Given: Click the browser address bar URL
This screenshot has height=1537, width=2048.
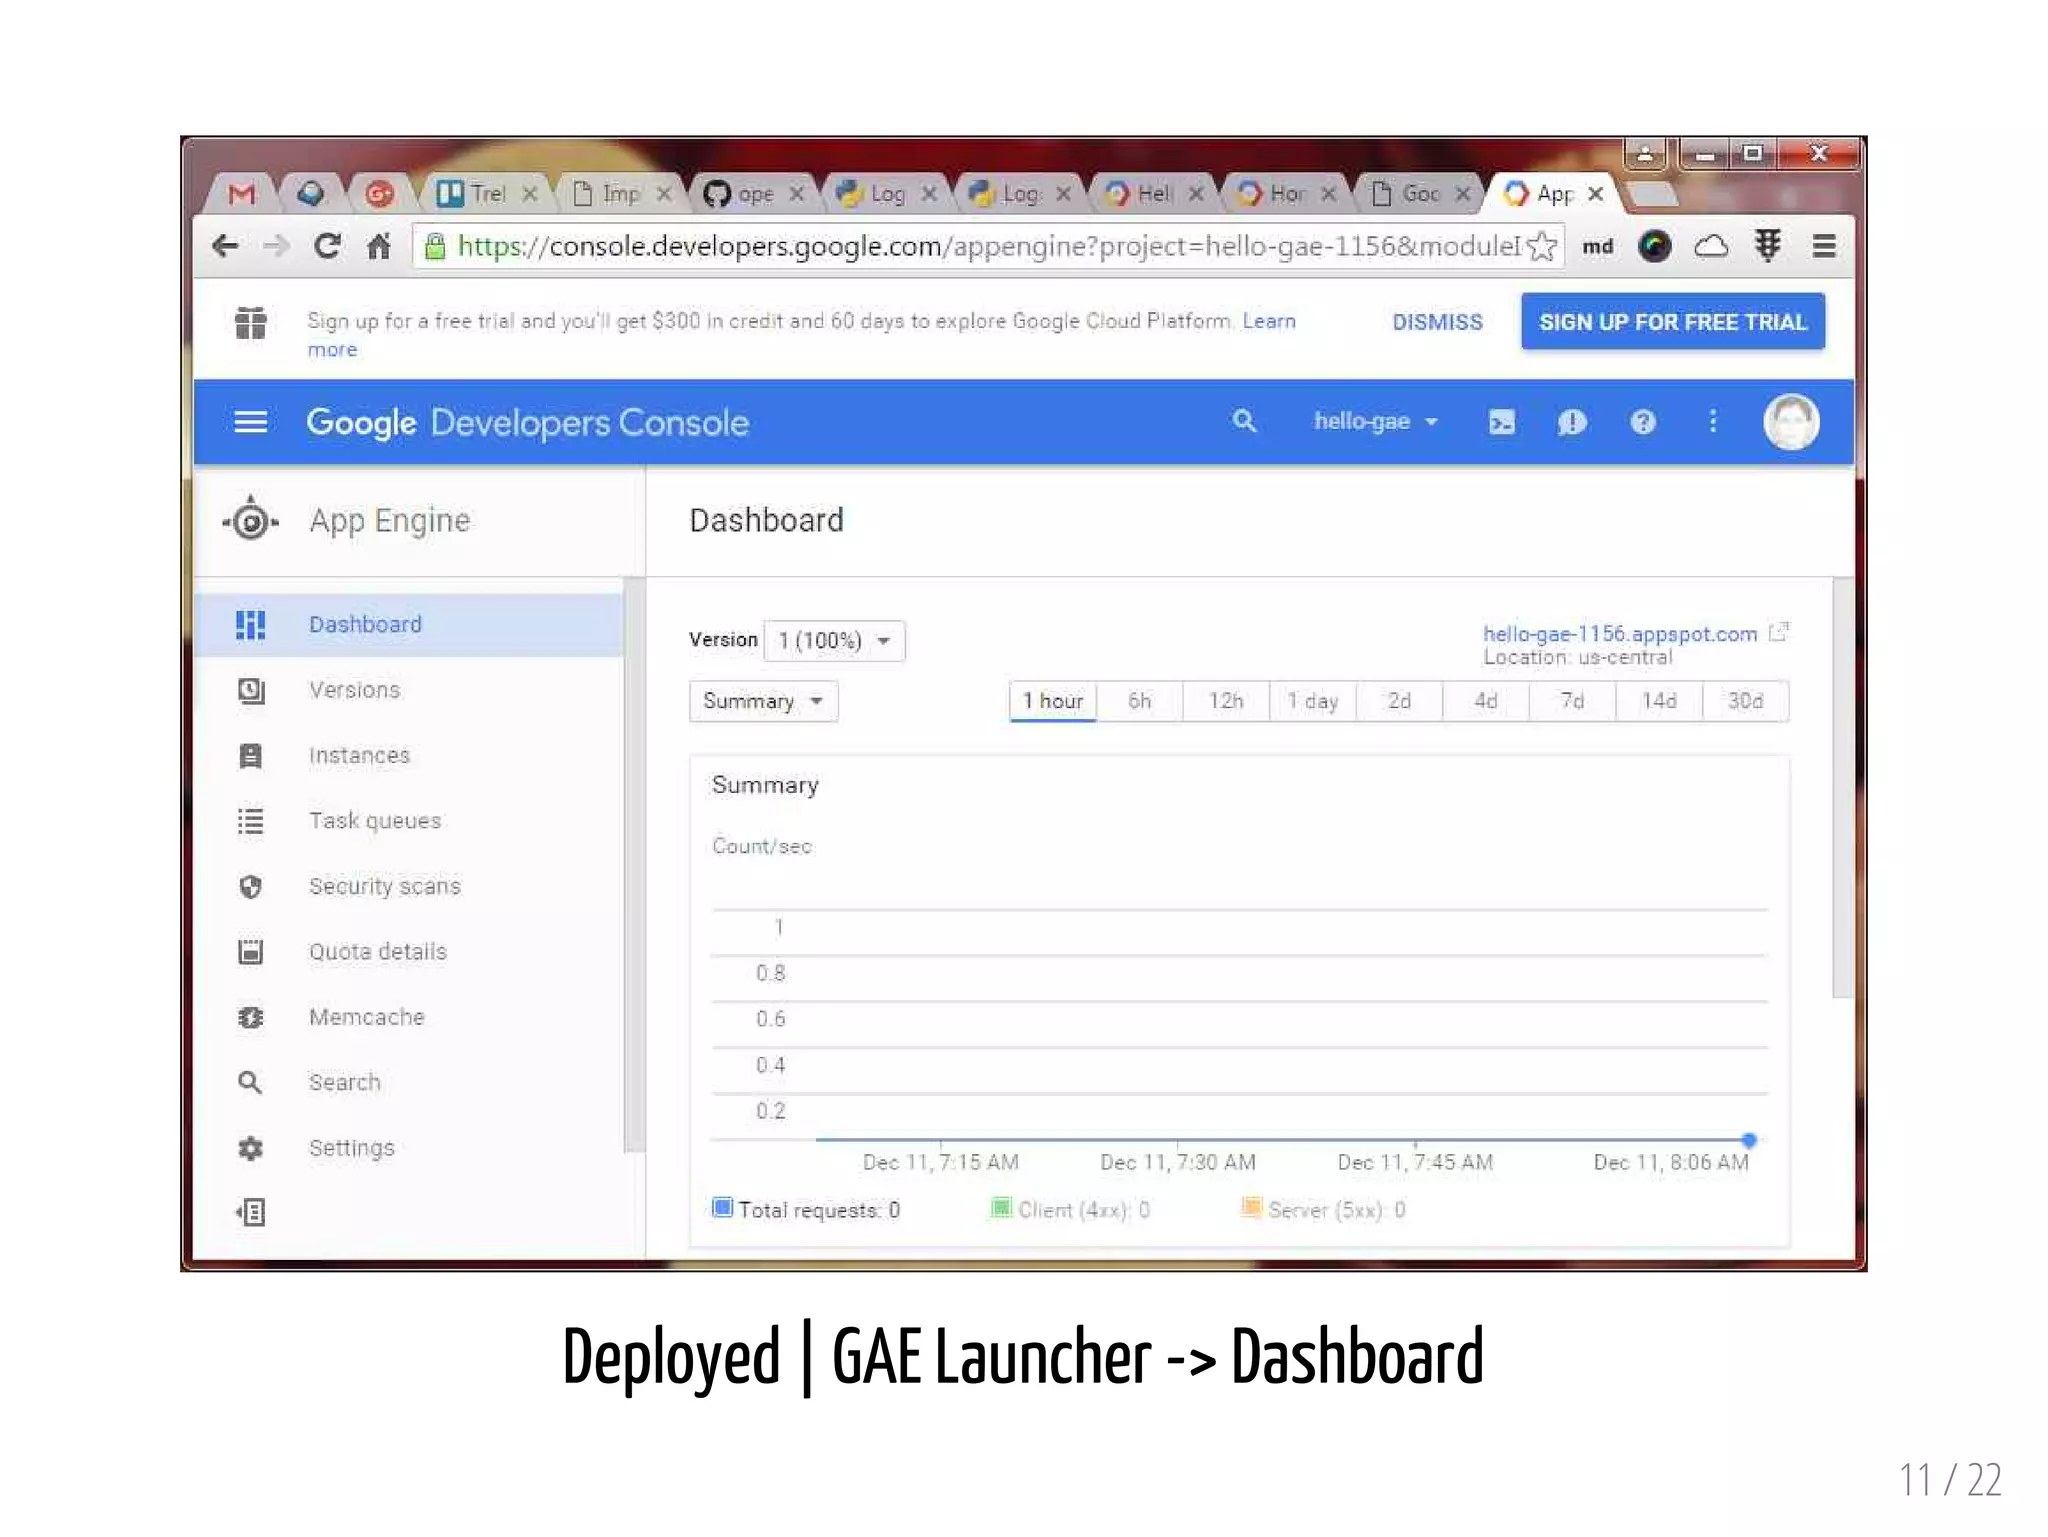Looking at the screenshot, I should click(x=990, y=246).
